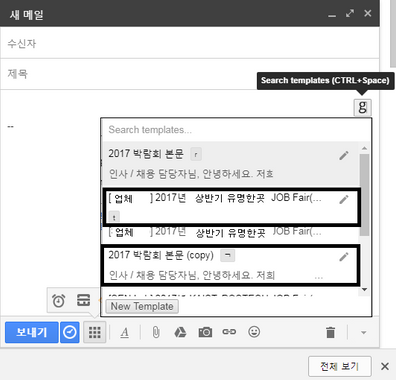Screen dimensions: 396x380
Task: Minimize the 새 메일 compose window
Action: (332, 15)
